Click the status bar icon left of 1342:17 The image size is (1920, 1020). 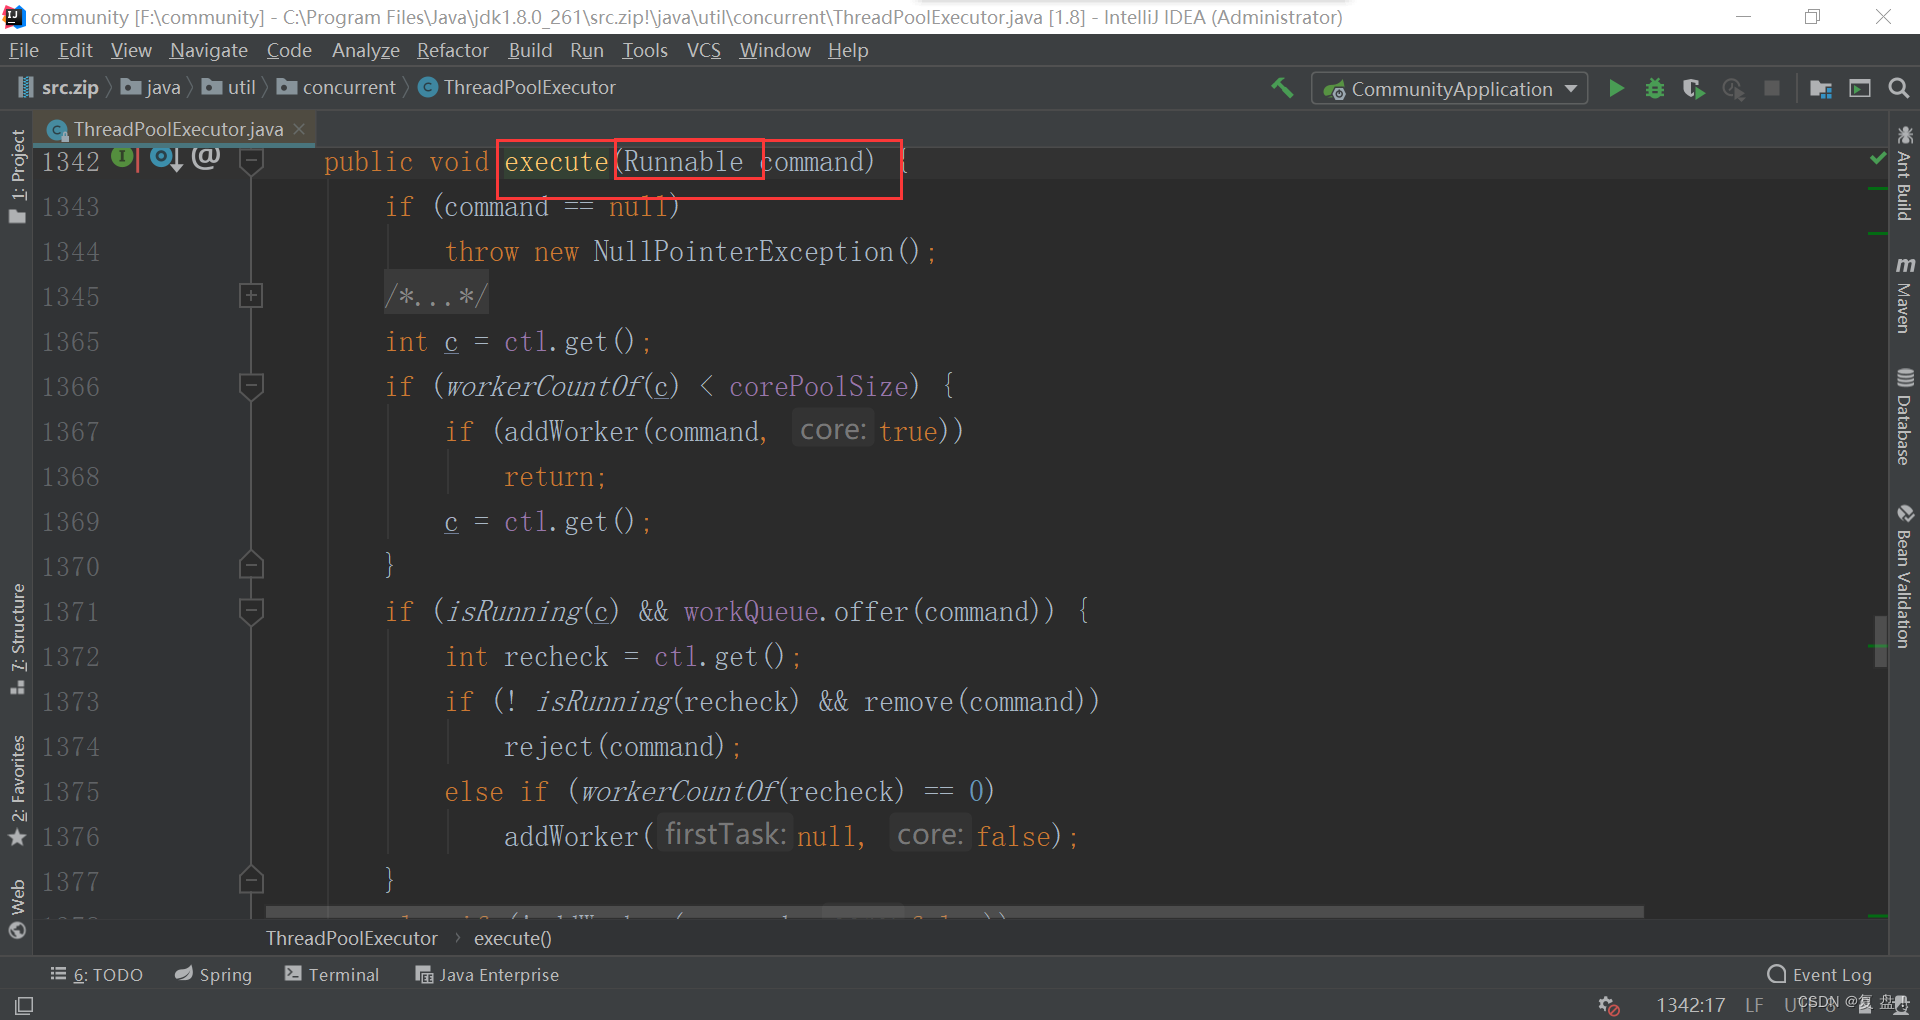[1609, 1005]
